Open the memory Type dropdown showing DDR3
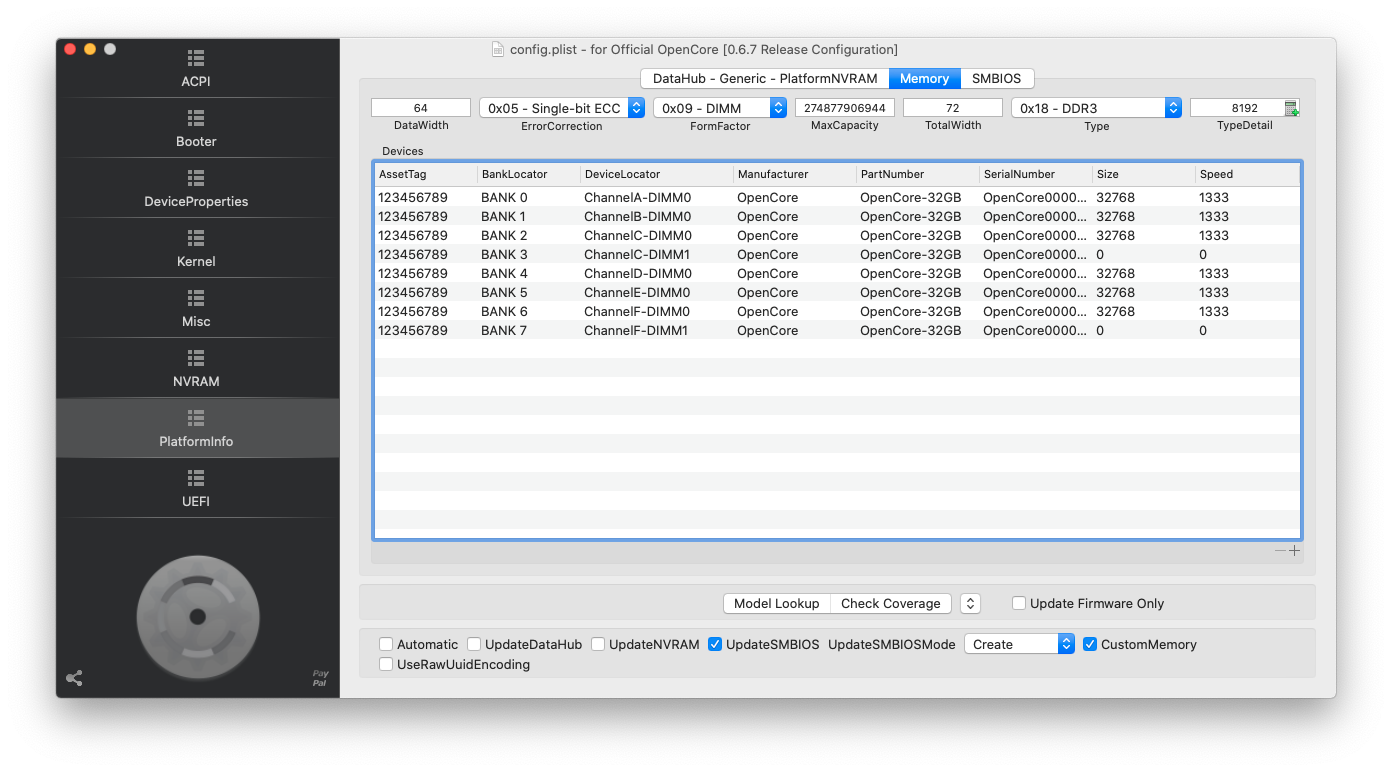 [1096, 108]
